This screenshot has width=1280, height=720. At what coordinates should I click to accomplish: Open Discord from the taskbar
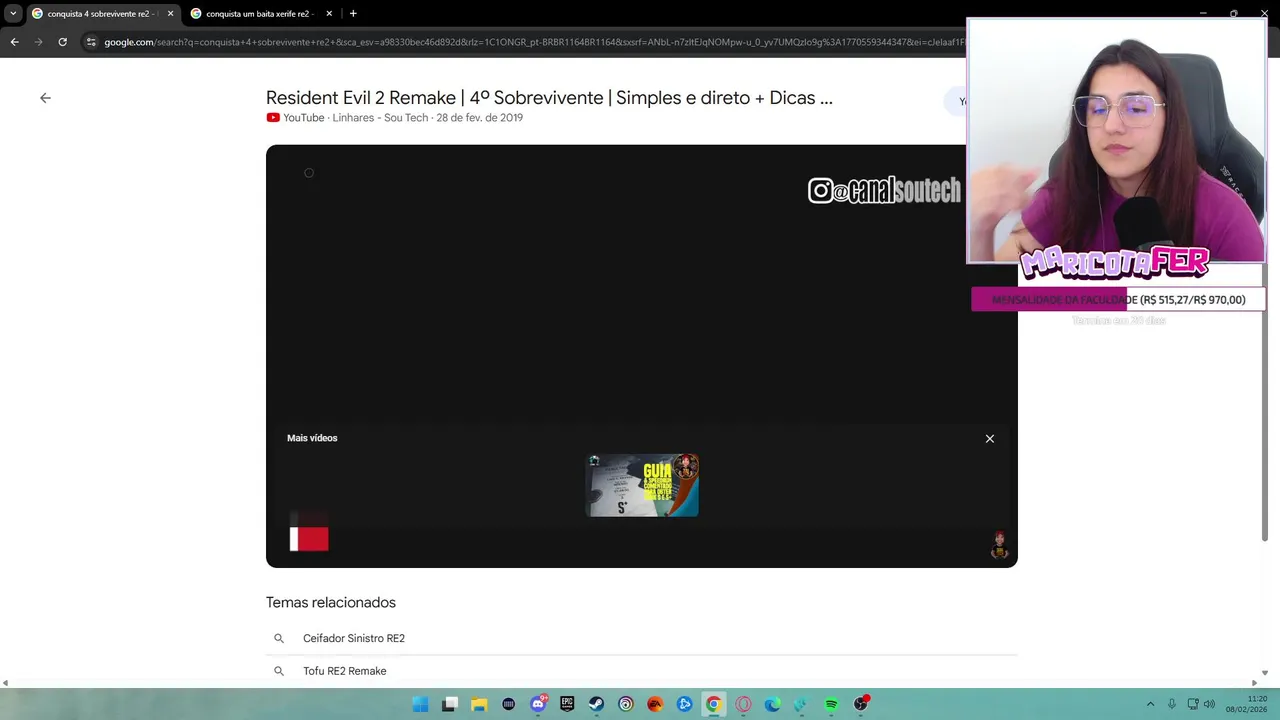[x=538, y=704]
